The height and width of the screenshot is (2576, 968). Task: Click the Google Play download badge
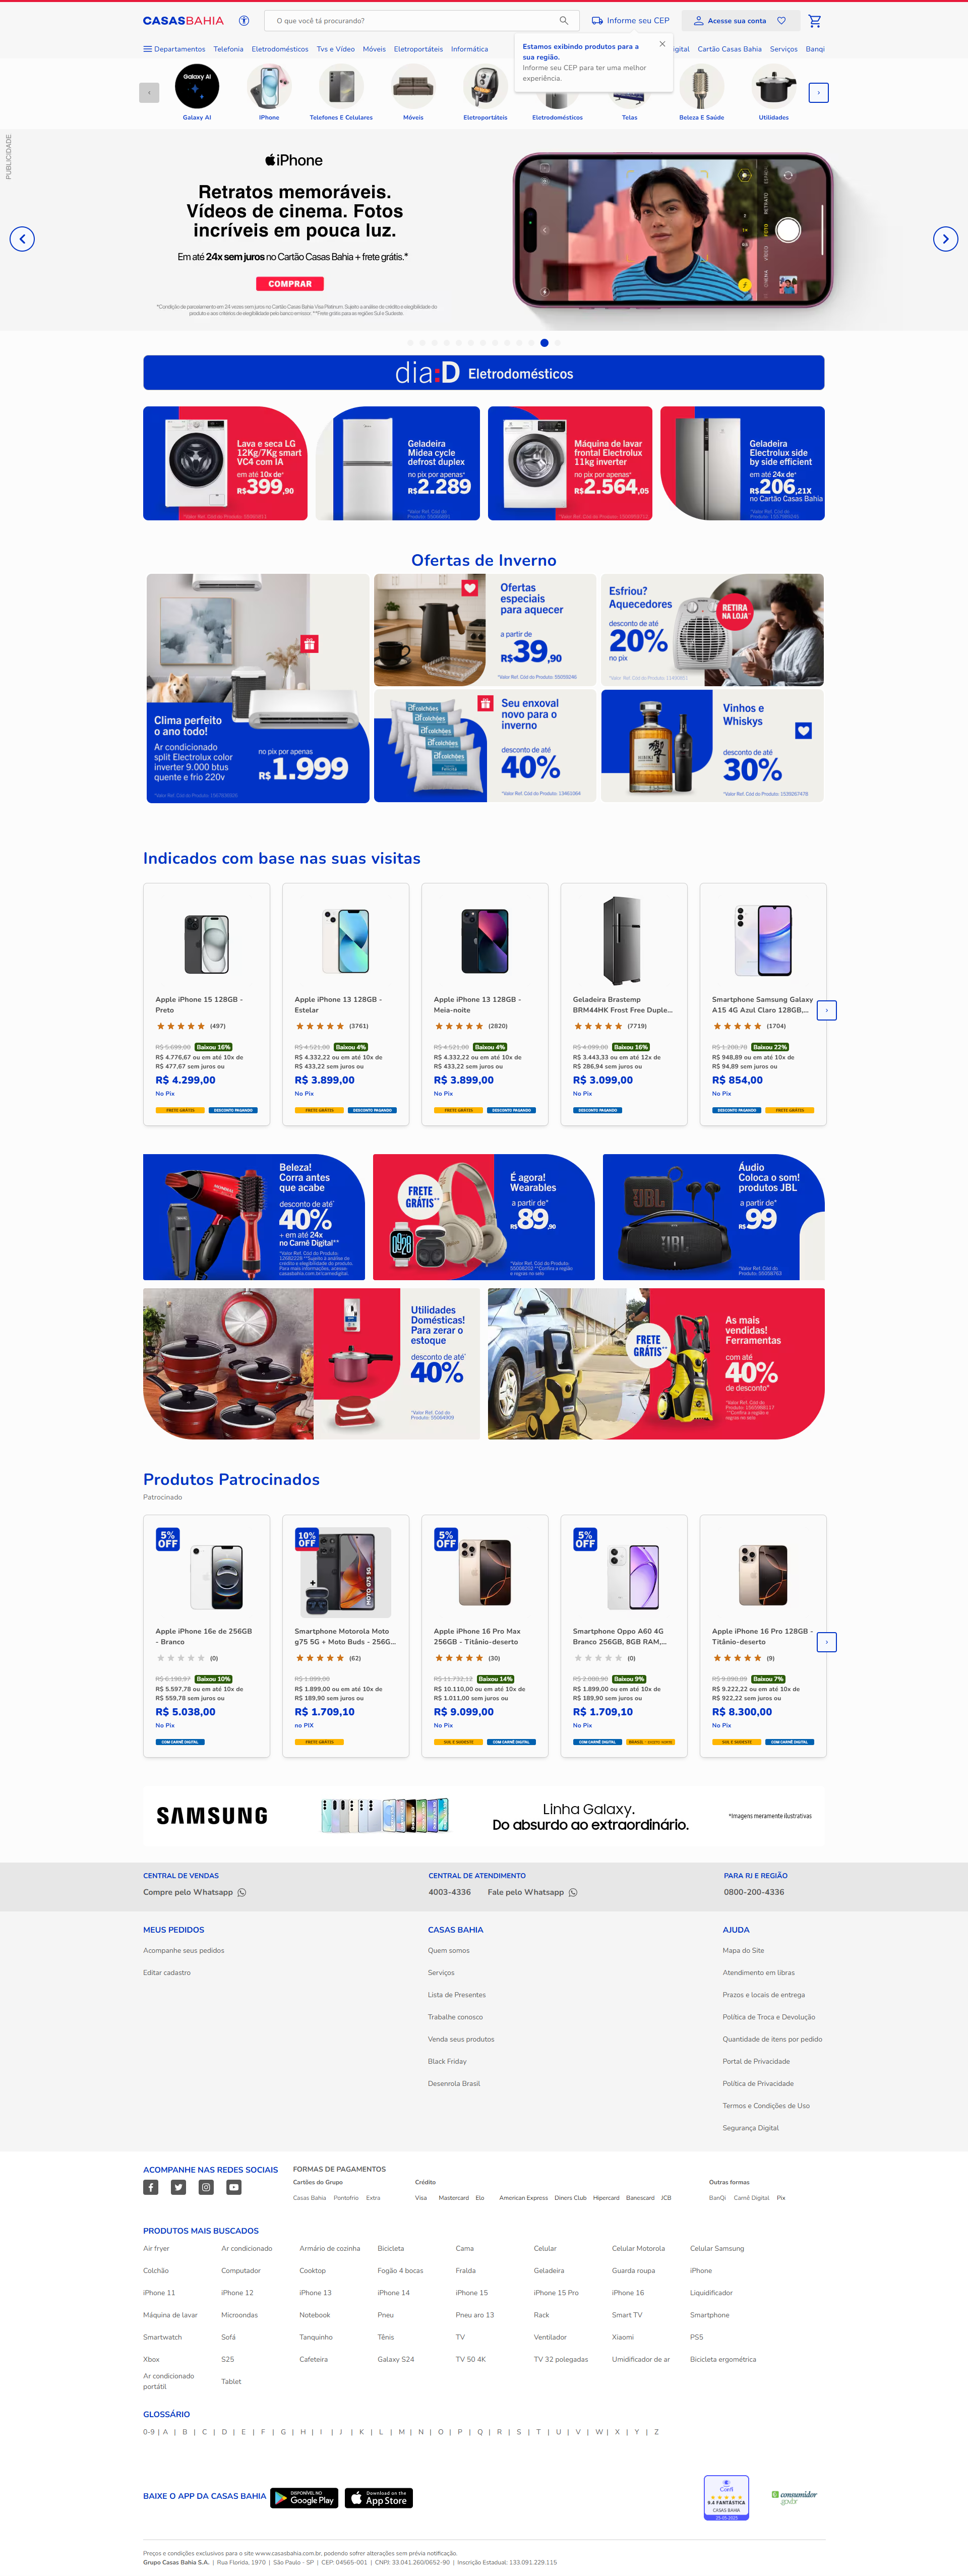click(x=305, y=2497)
